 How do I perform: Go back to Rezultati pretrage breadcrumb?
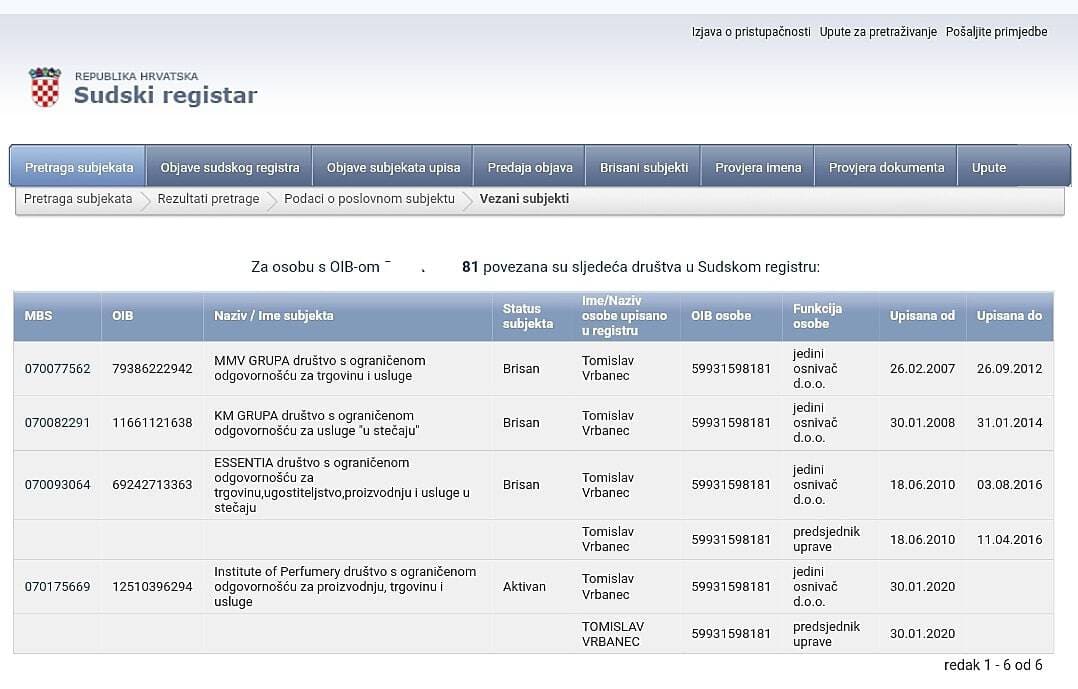(x=208, y=199)
